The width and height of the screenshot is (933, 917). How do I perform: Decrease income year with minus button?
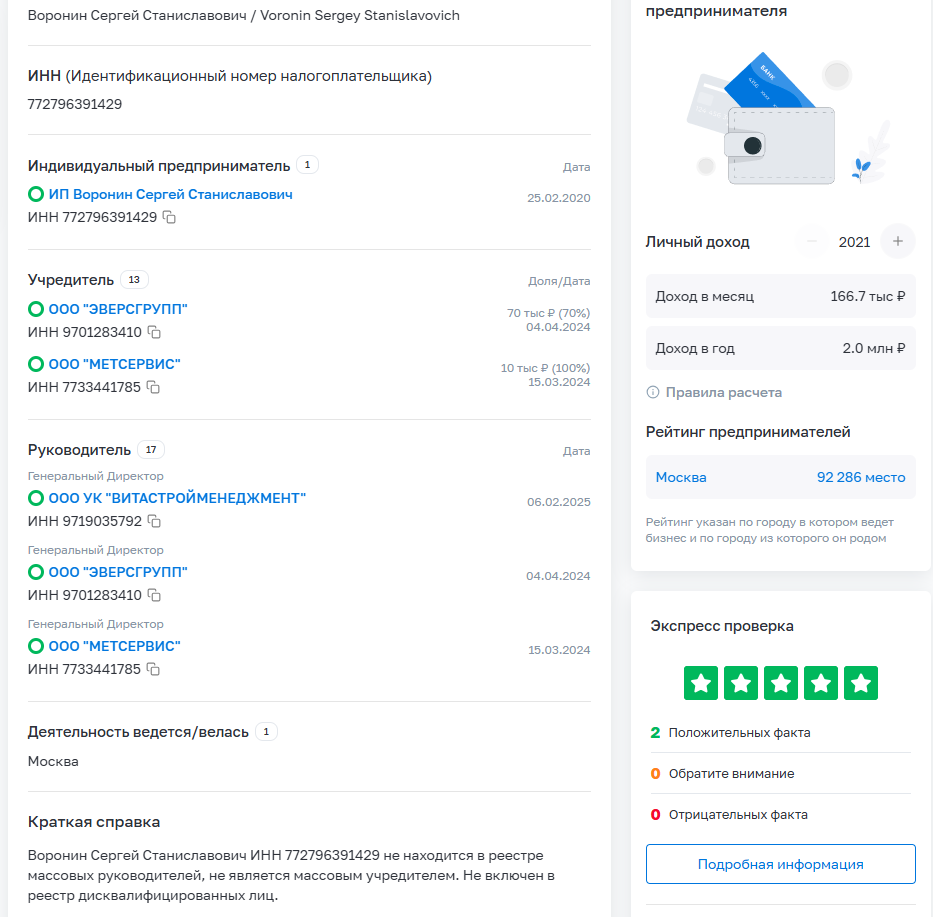[813, 242]
